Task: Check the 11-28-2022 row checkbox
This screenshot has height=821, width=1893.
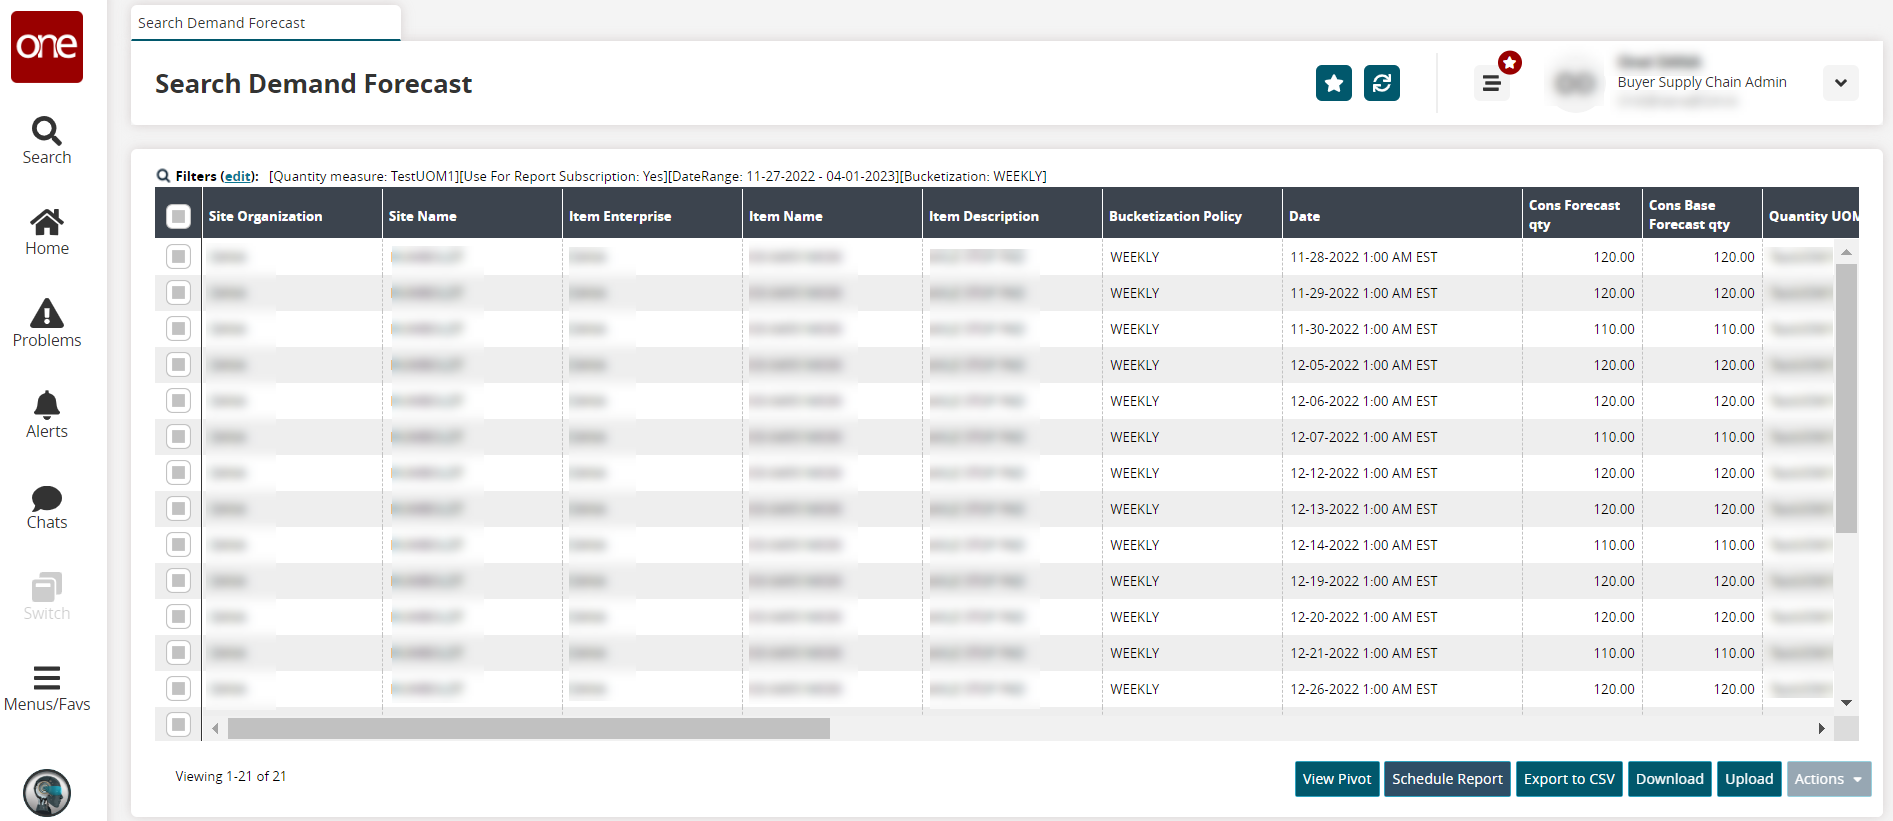Action: coord(178,257)
